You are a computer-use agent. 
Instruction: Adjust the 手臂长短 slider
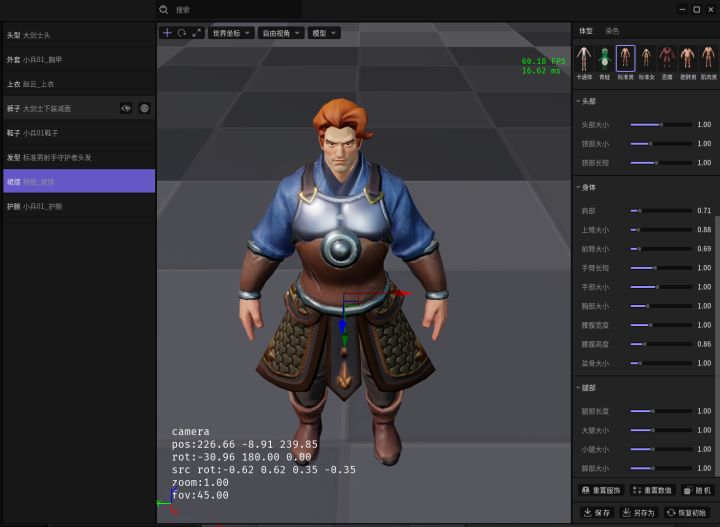(661, 268)
